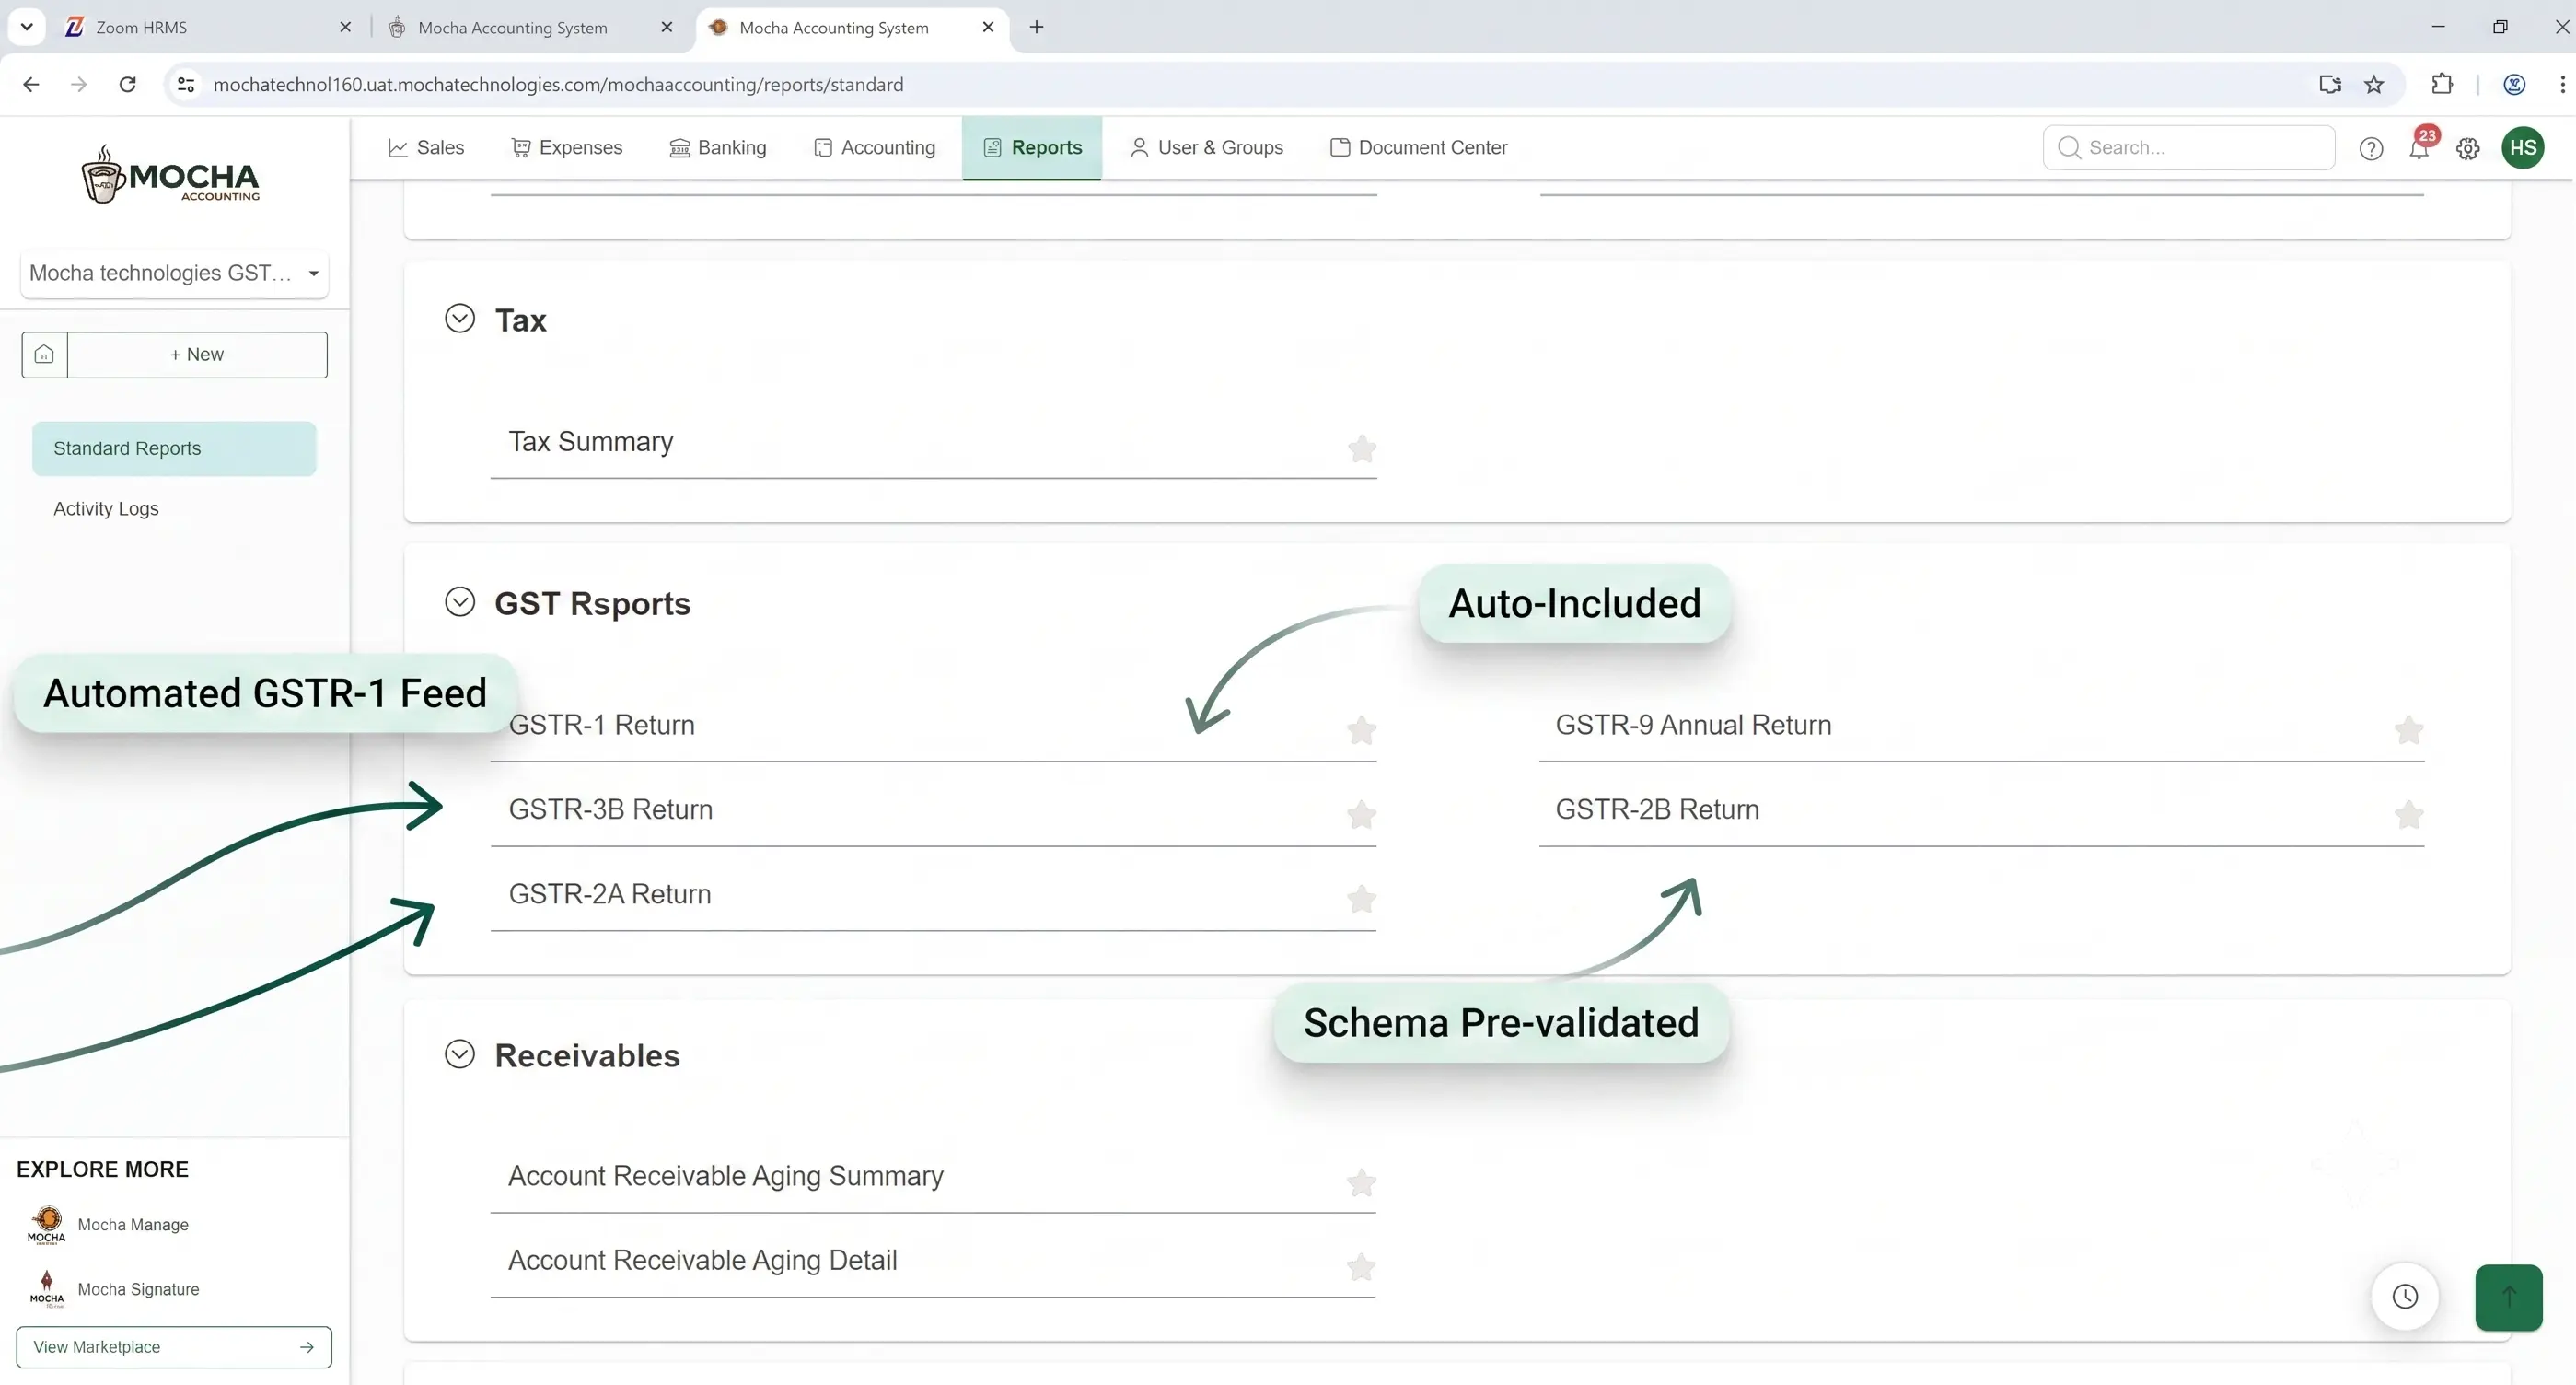Collapse the Tax section chevron
The height and width of the screenshot is (1385, 2576).
pos(460,319)
